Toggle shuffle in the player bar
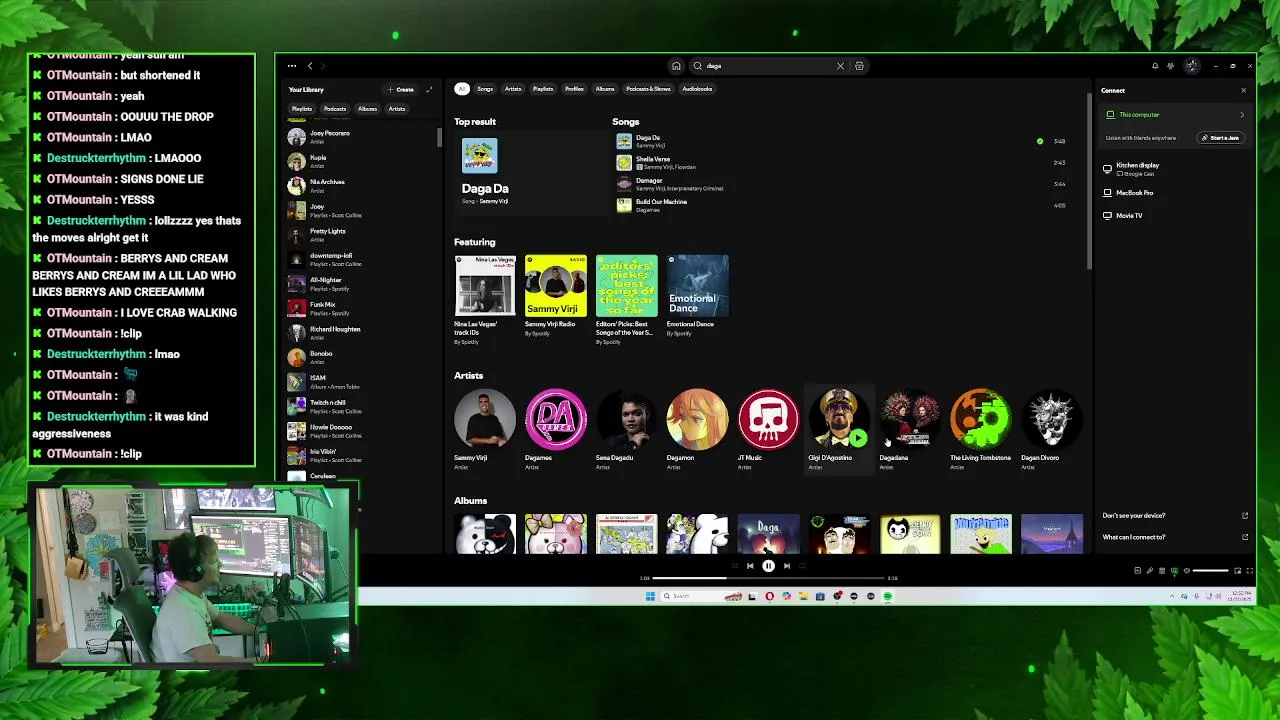The width and height of the screenshot is (1280, 720). point(733,566)
